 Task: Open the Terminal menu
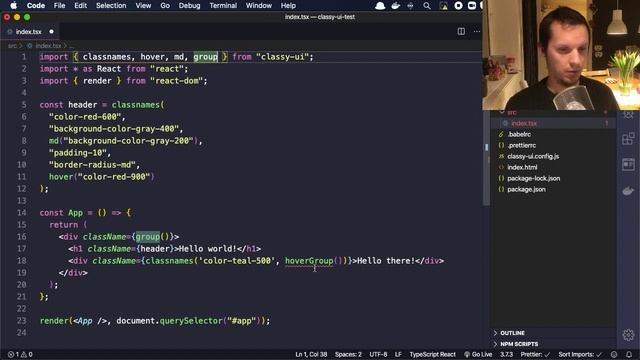pyautogui.click(x=223, y=6)
